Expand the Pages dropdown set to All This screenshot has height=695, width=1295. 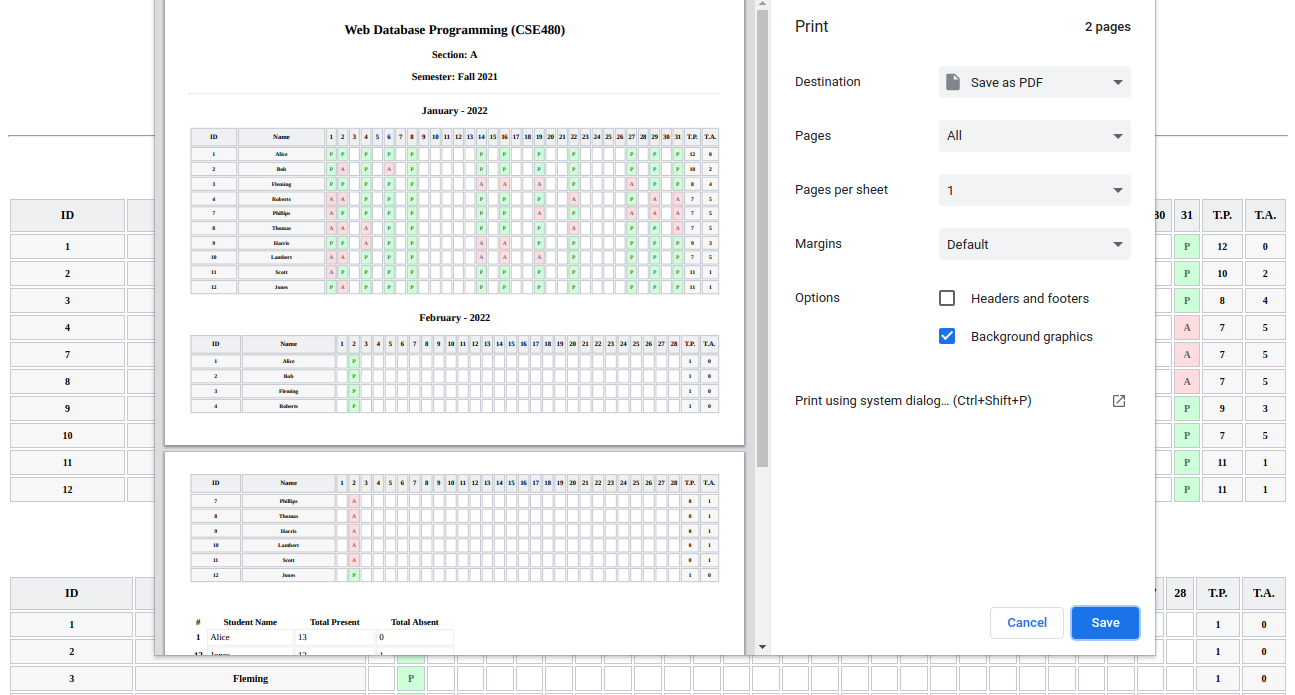[1034, 136]
